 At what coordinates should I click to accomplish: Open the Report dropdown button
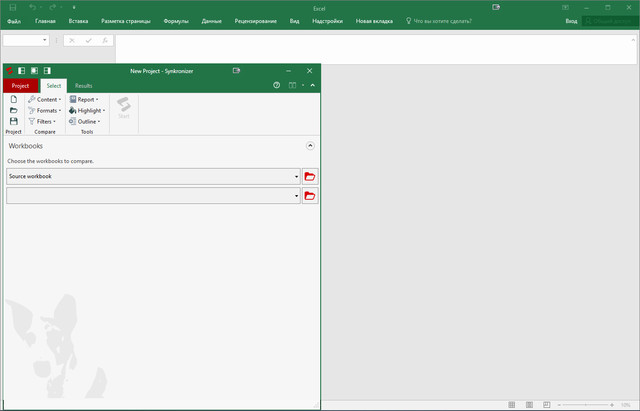pos(85,100)
